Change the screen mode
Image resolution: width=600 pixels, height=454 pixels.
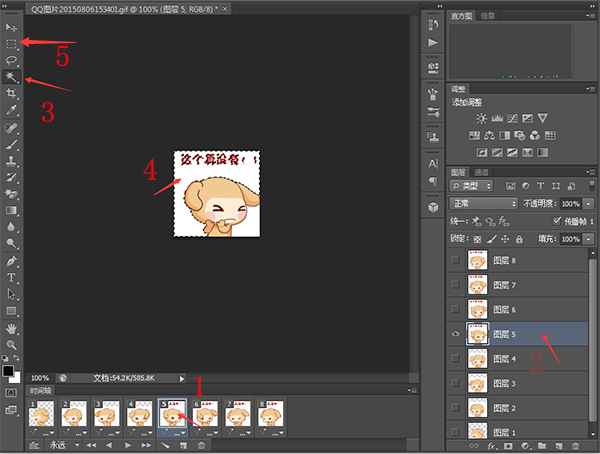[x=11, y=410]
